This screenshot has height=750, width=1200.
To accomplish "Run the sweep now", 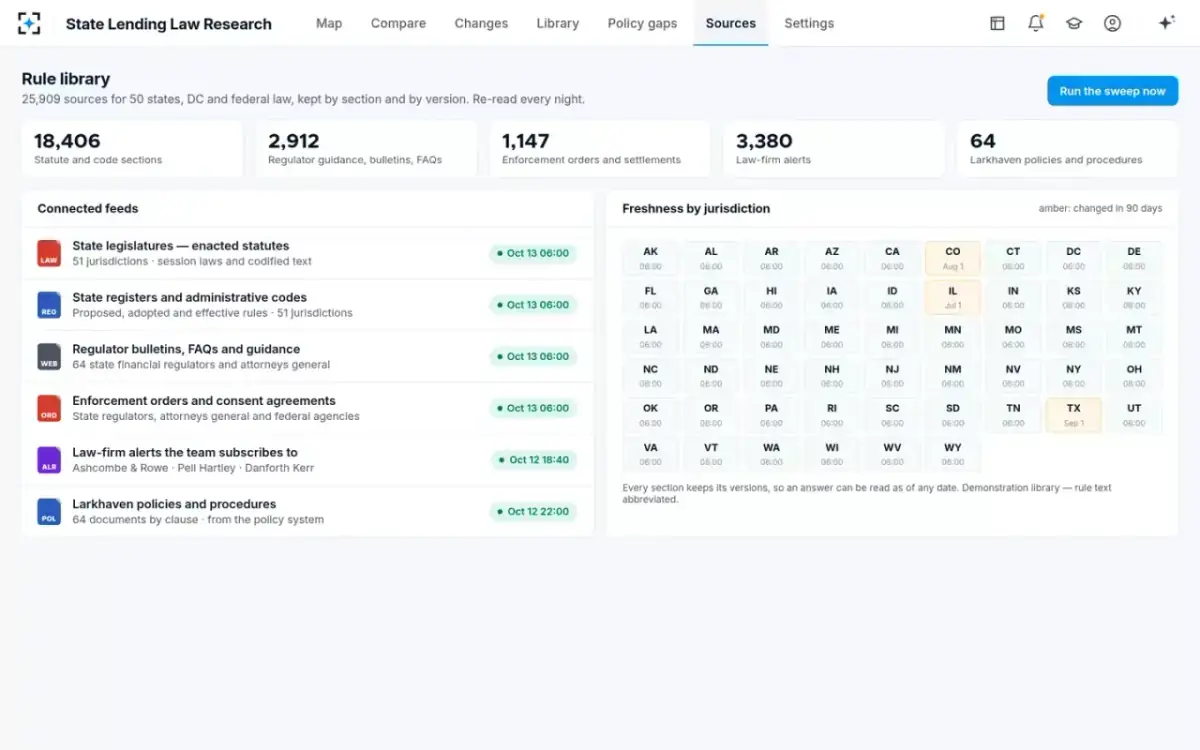I will point(1113,91).
